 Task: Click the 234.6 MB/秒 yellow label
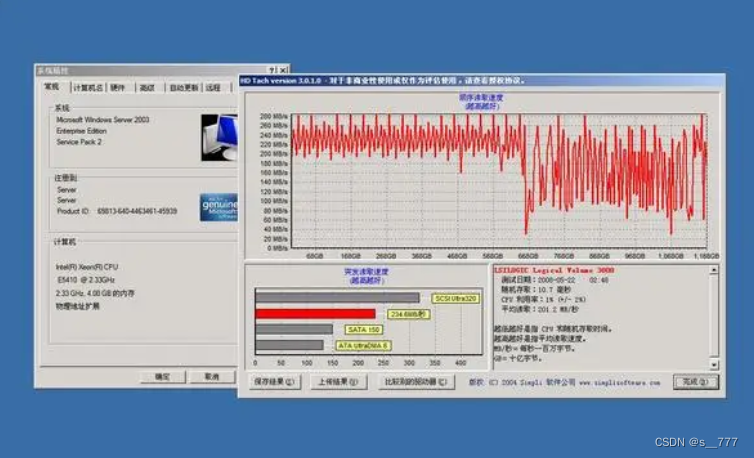point(408,314)
